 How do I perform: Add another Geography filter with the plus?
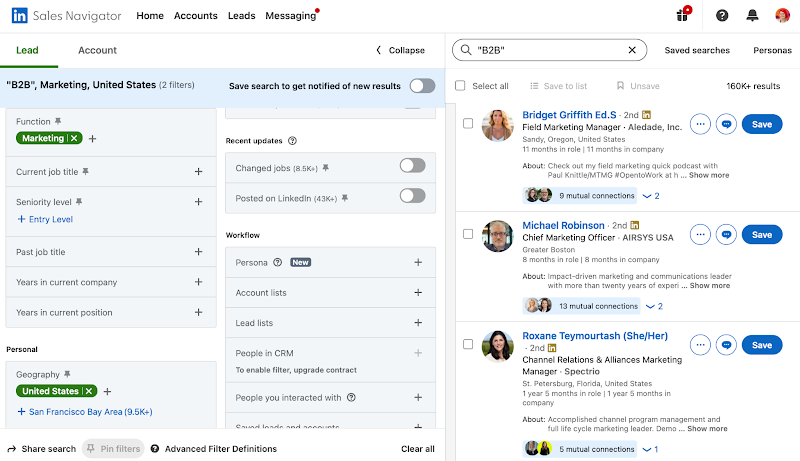pos(107,392)
